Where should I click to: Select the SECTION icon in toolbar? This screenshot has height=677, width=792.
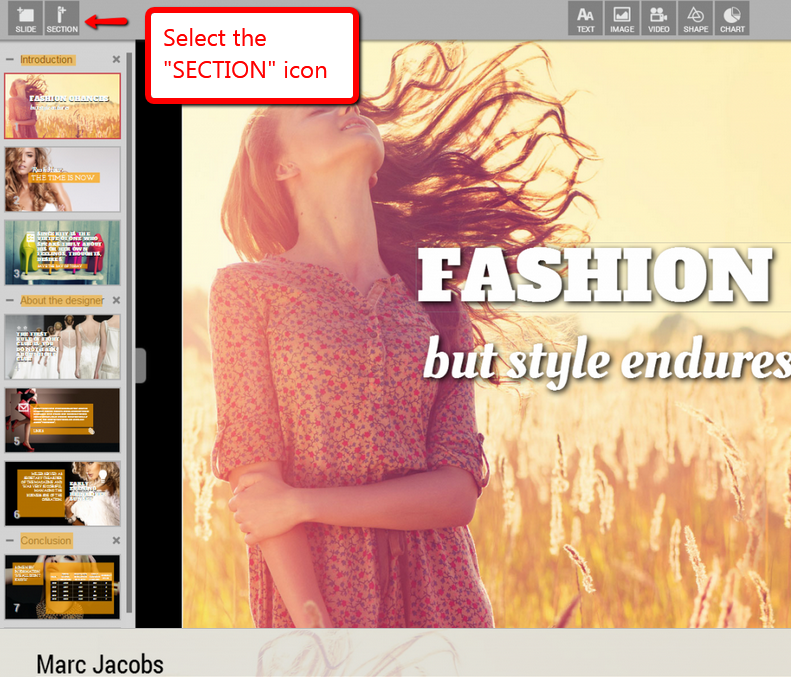62,18
